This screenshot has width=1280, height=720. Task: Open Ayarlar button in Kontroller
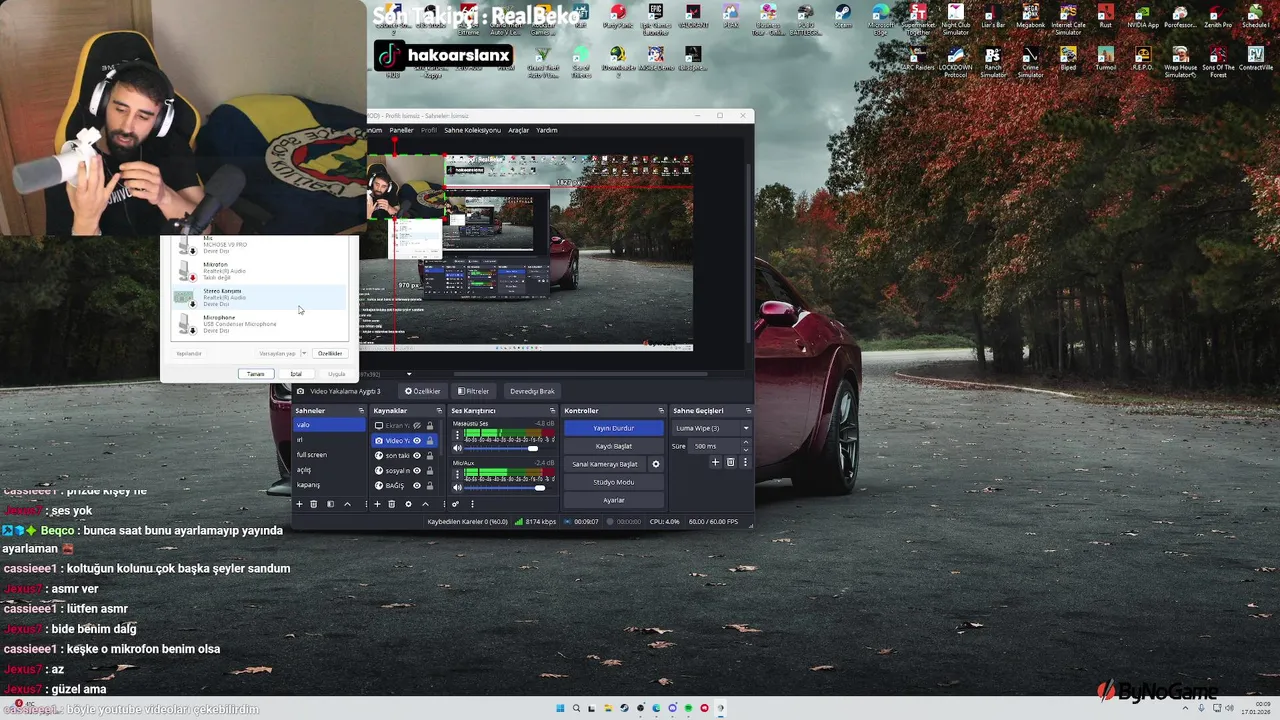(613, 500)
